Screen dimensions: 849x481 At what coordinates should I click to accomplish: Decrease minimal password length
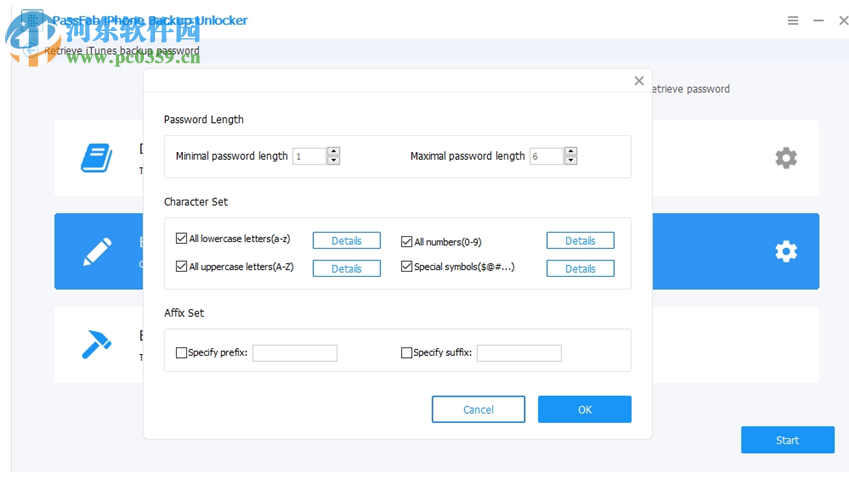(x=334, y=160)
